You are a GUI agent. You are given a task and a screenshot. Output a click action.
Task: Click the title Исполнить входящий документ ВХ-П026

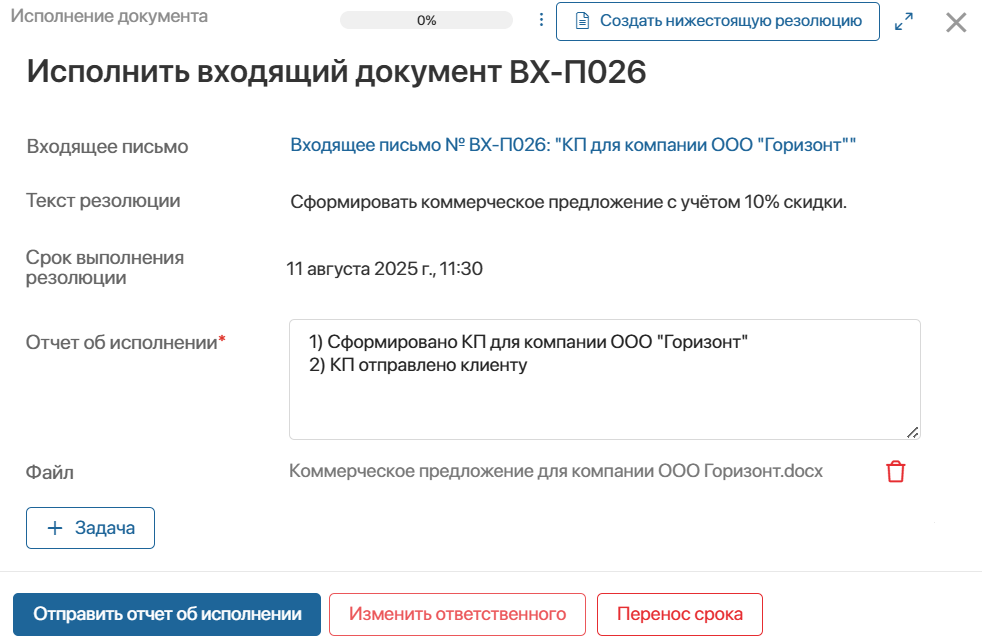336,72
